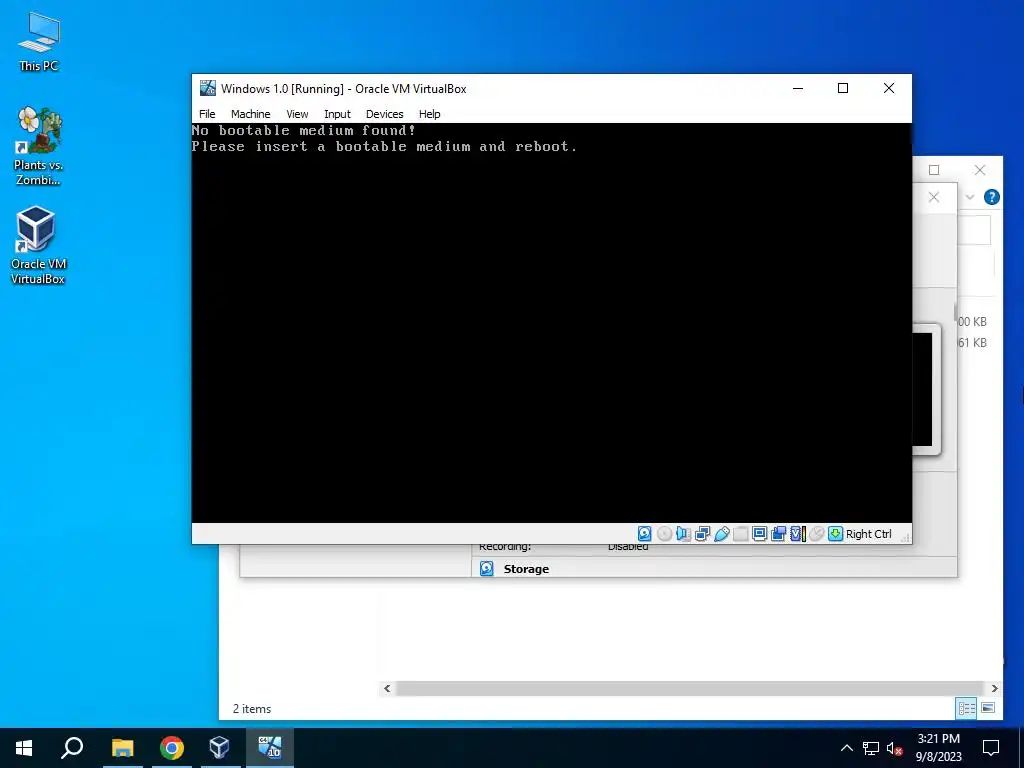
Task: Open taskbar Search
Action: [x=72, y=748]
